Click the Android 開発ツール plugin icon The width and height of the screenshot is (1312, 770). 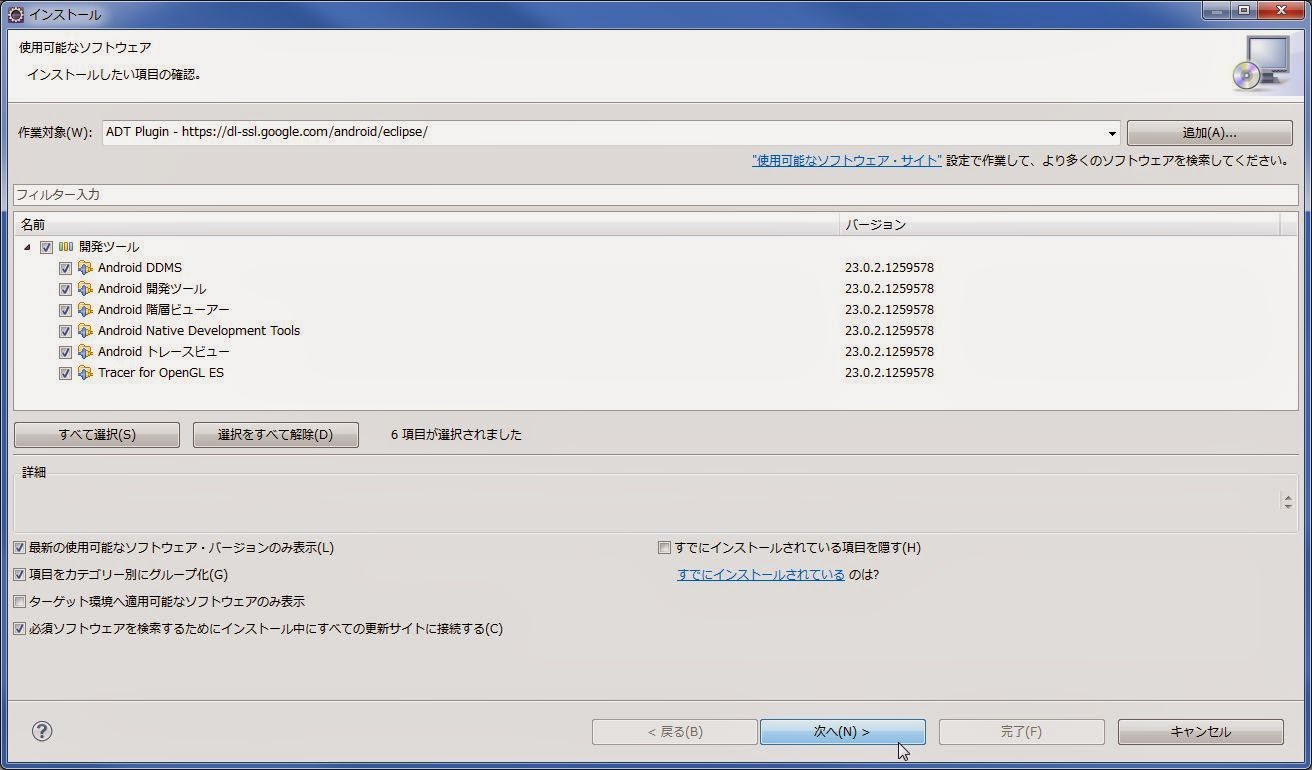coord(85,289)
